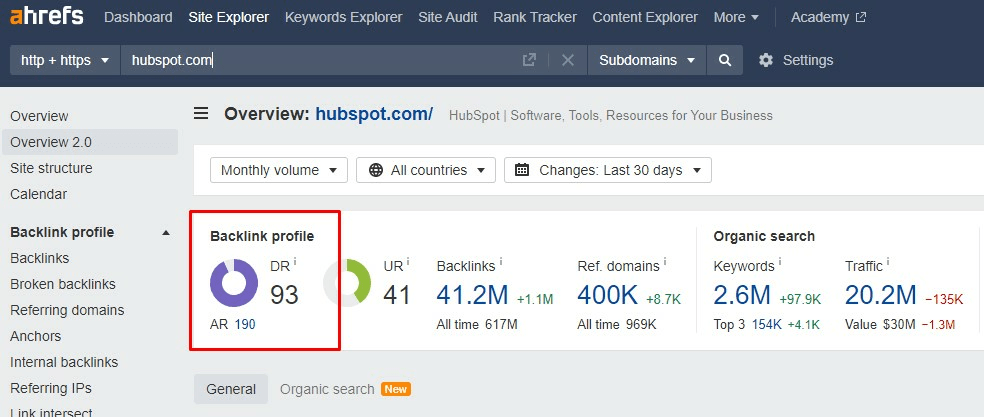Click the 2.6M keywords value

742,295
